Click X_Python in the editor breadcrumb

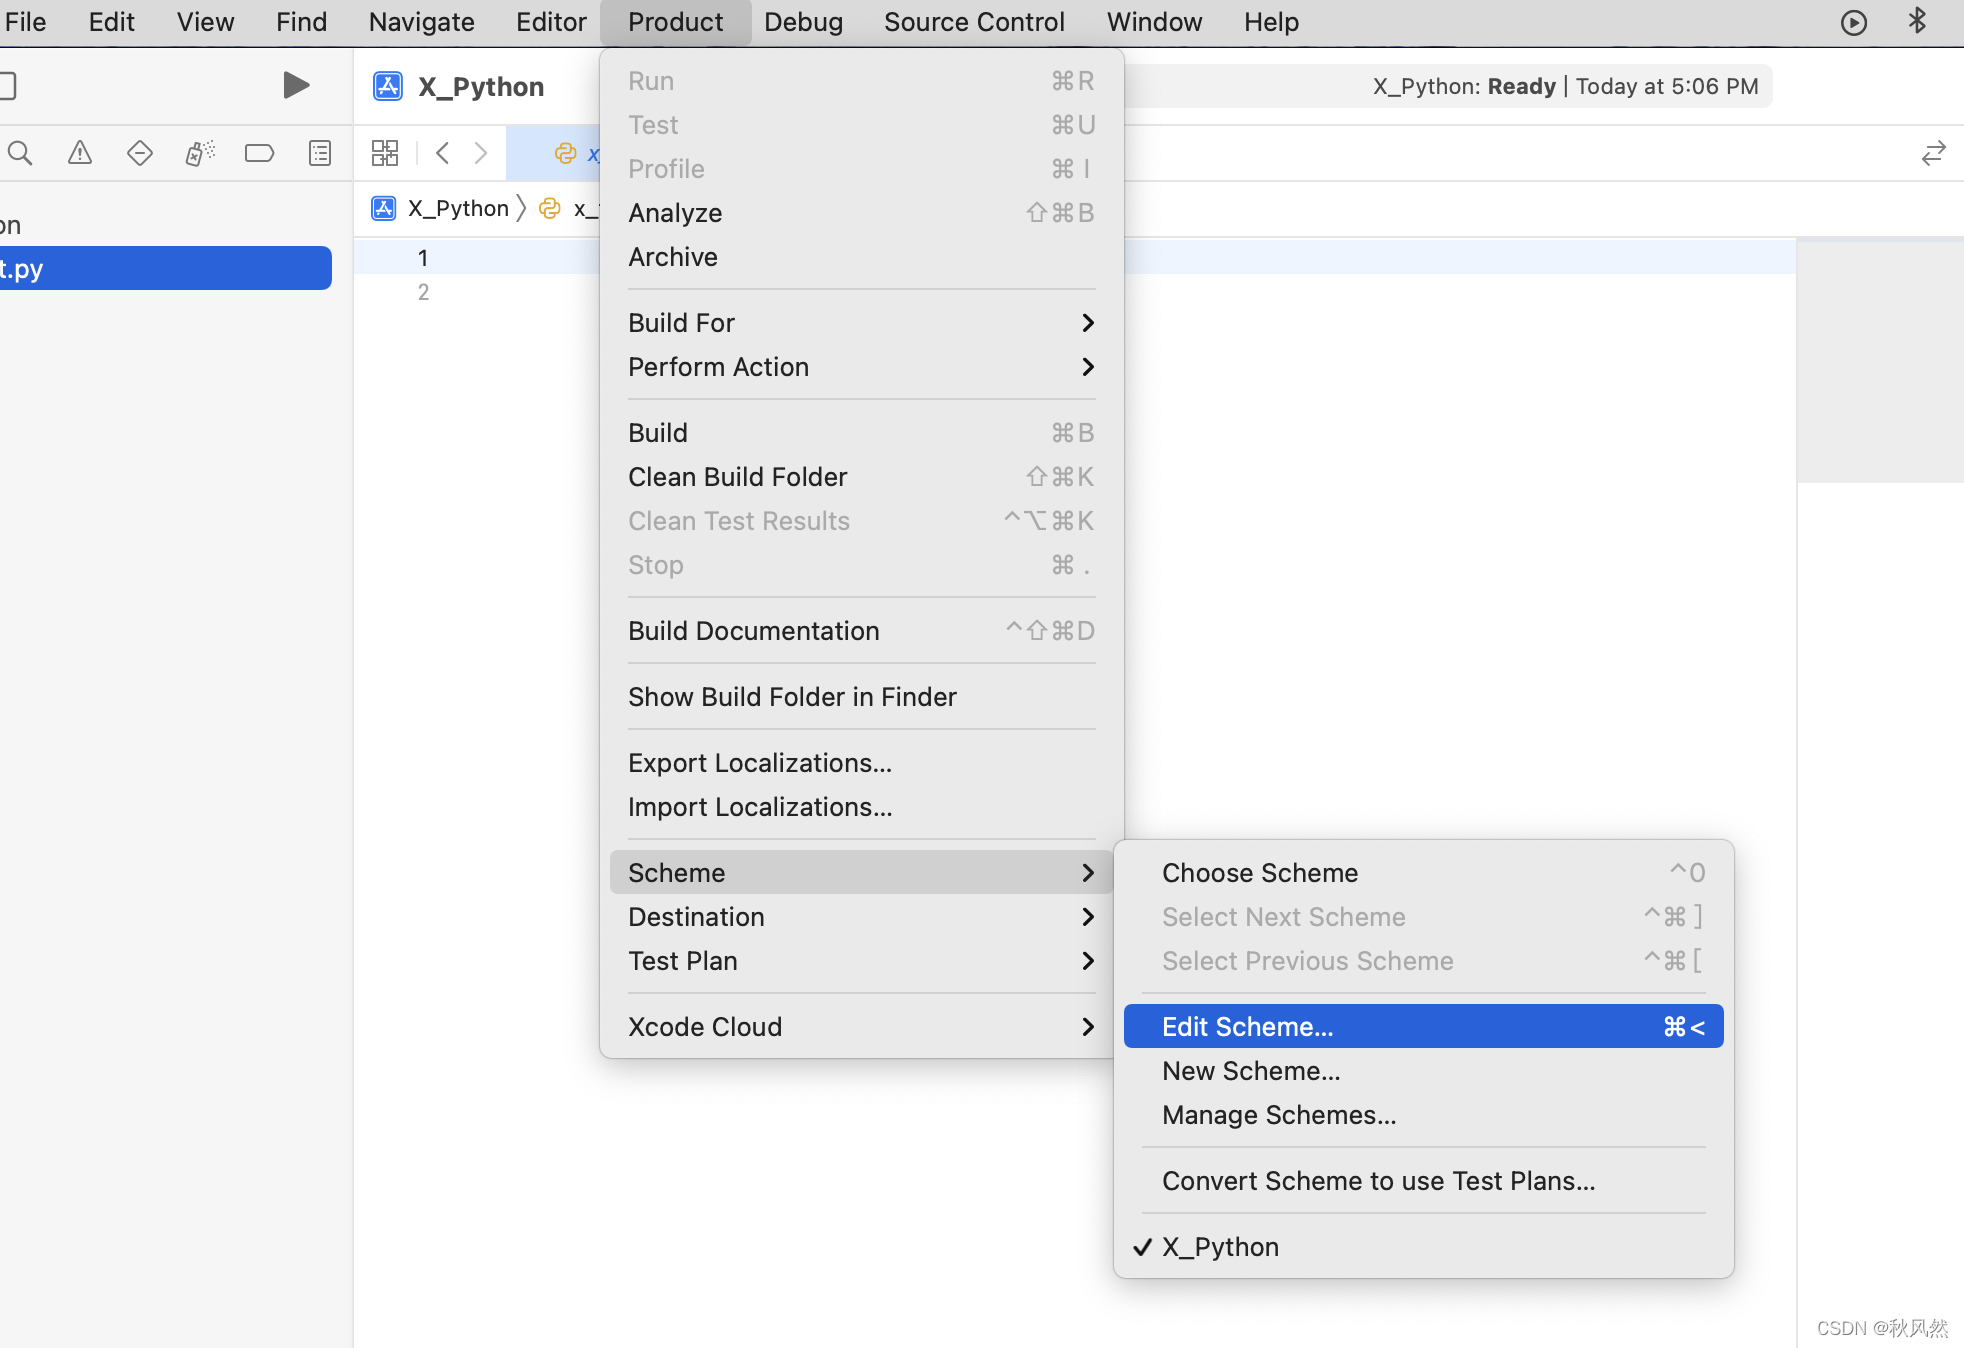pyautogui.click(x=458, y=208)
